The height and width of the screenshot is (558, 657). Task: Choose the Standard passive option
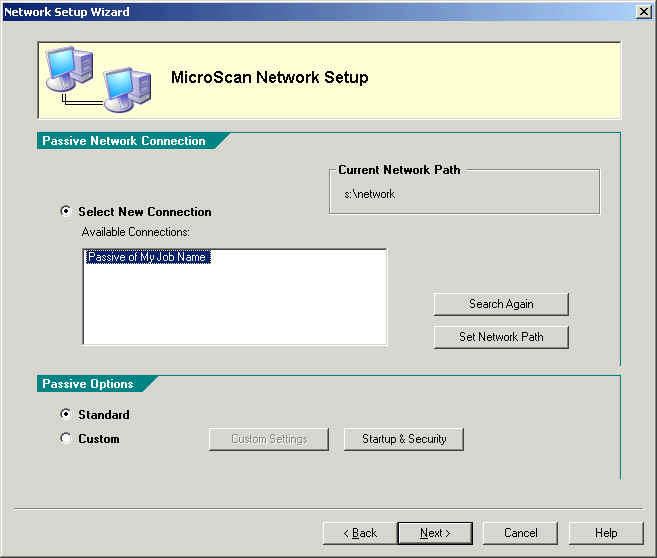click(x=66, y=414)
